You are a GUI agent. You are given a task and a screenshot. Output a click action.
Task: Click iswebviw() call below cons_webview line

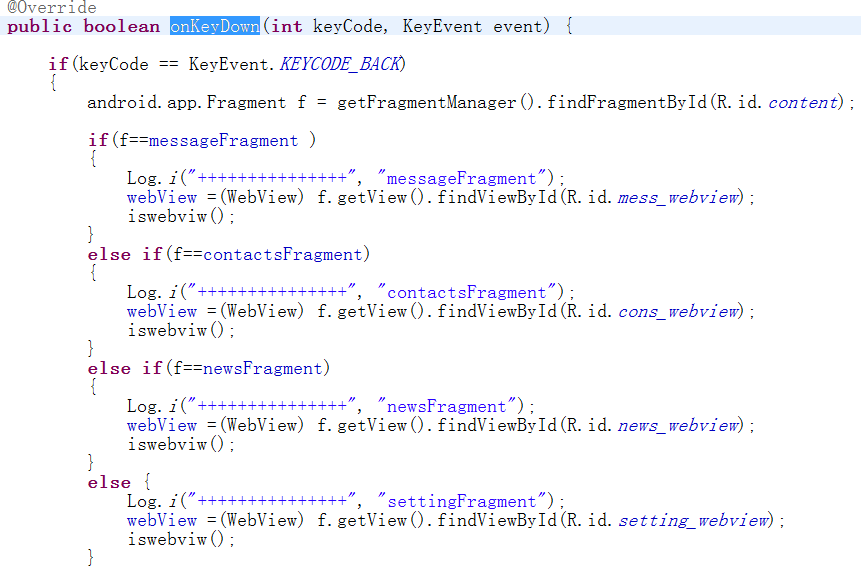[176, 330]
